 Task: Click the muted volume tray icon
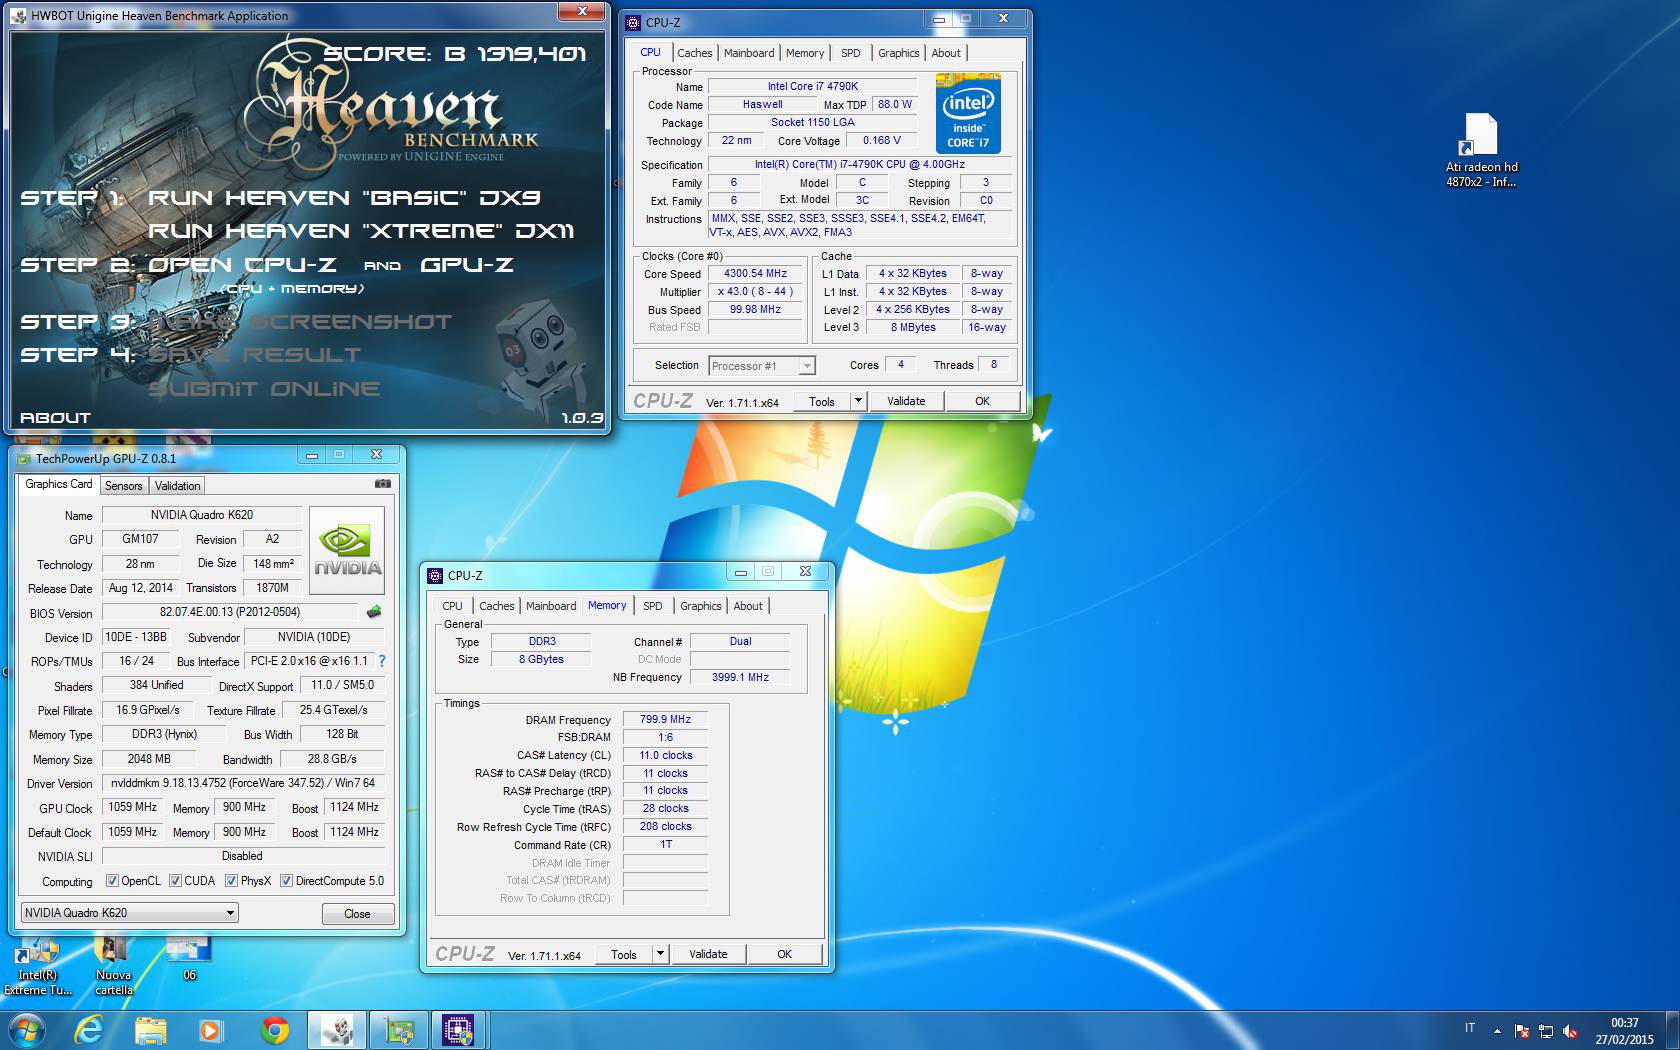point(1570,1031)
